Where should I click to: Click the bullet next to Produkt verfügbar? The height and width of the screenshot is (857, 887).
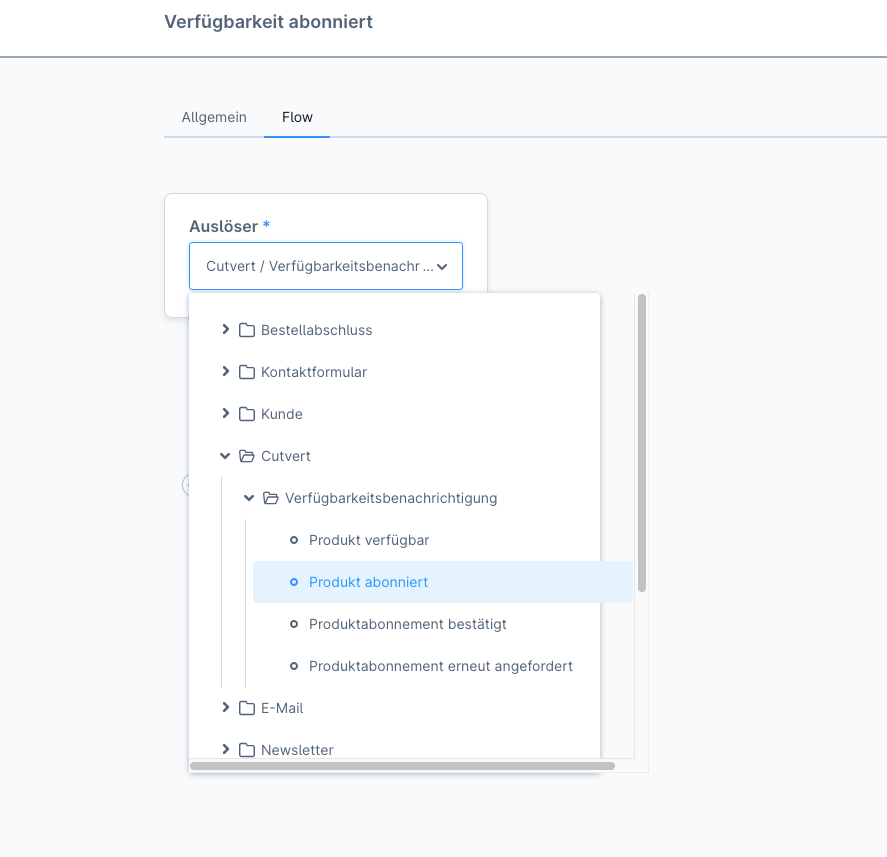point(294,540)
